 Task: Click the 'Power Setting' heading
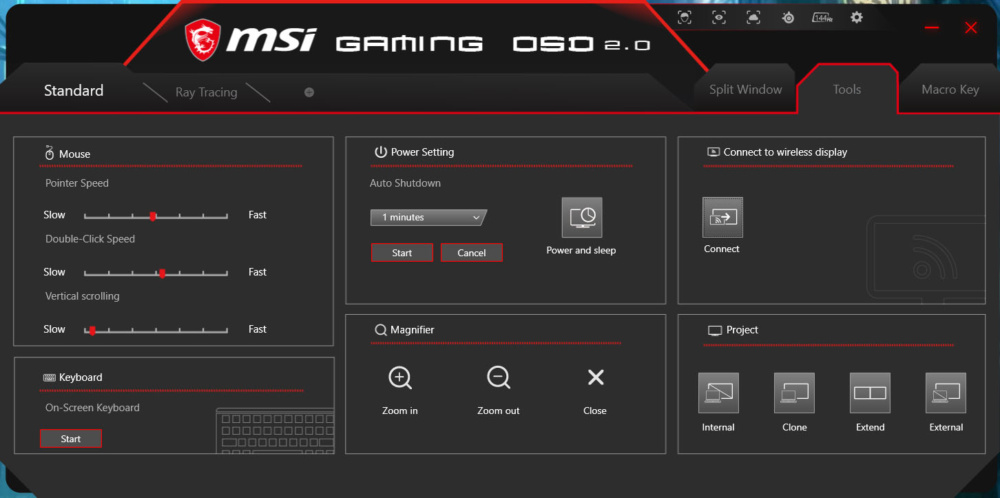pyautogui.click(x=422, y=152)
